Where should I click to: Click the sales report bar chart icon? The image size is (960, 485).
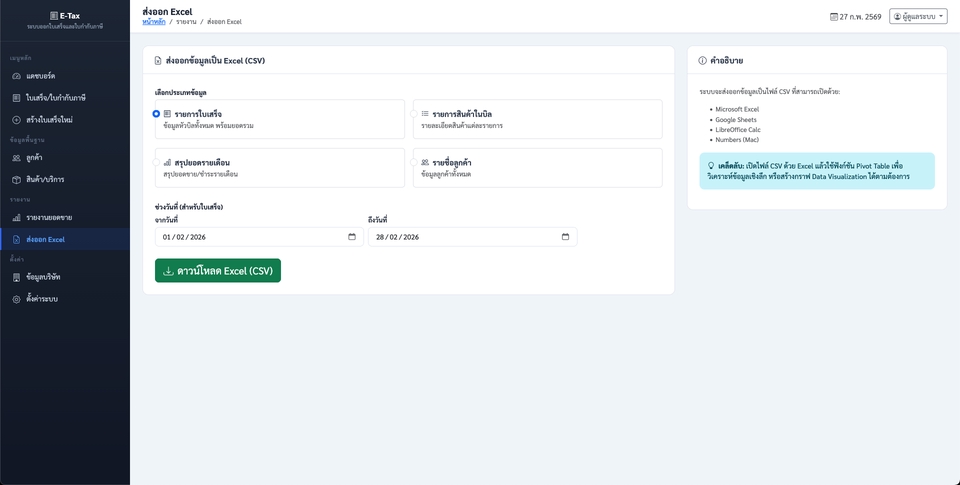tap(16, 217)
